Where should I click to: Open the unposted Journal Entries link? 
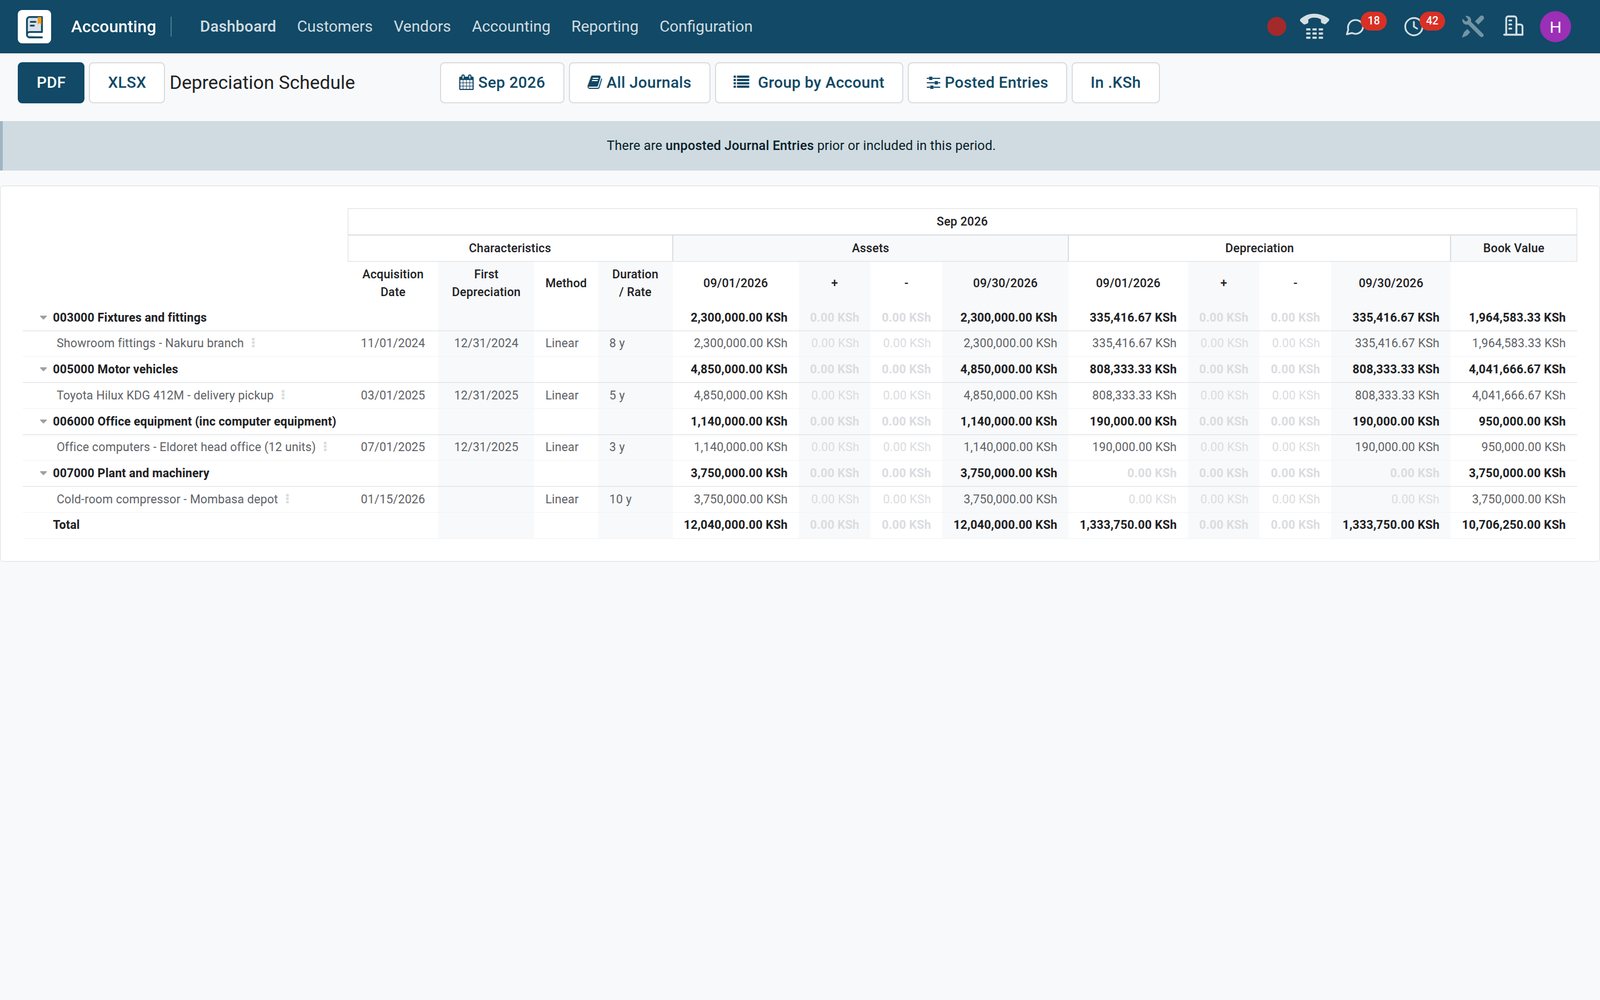(x=739, y=146)
